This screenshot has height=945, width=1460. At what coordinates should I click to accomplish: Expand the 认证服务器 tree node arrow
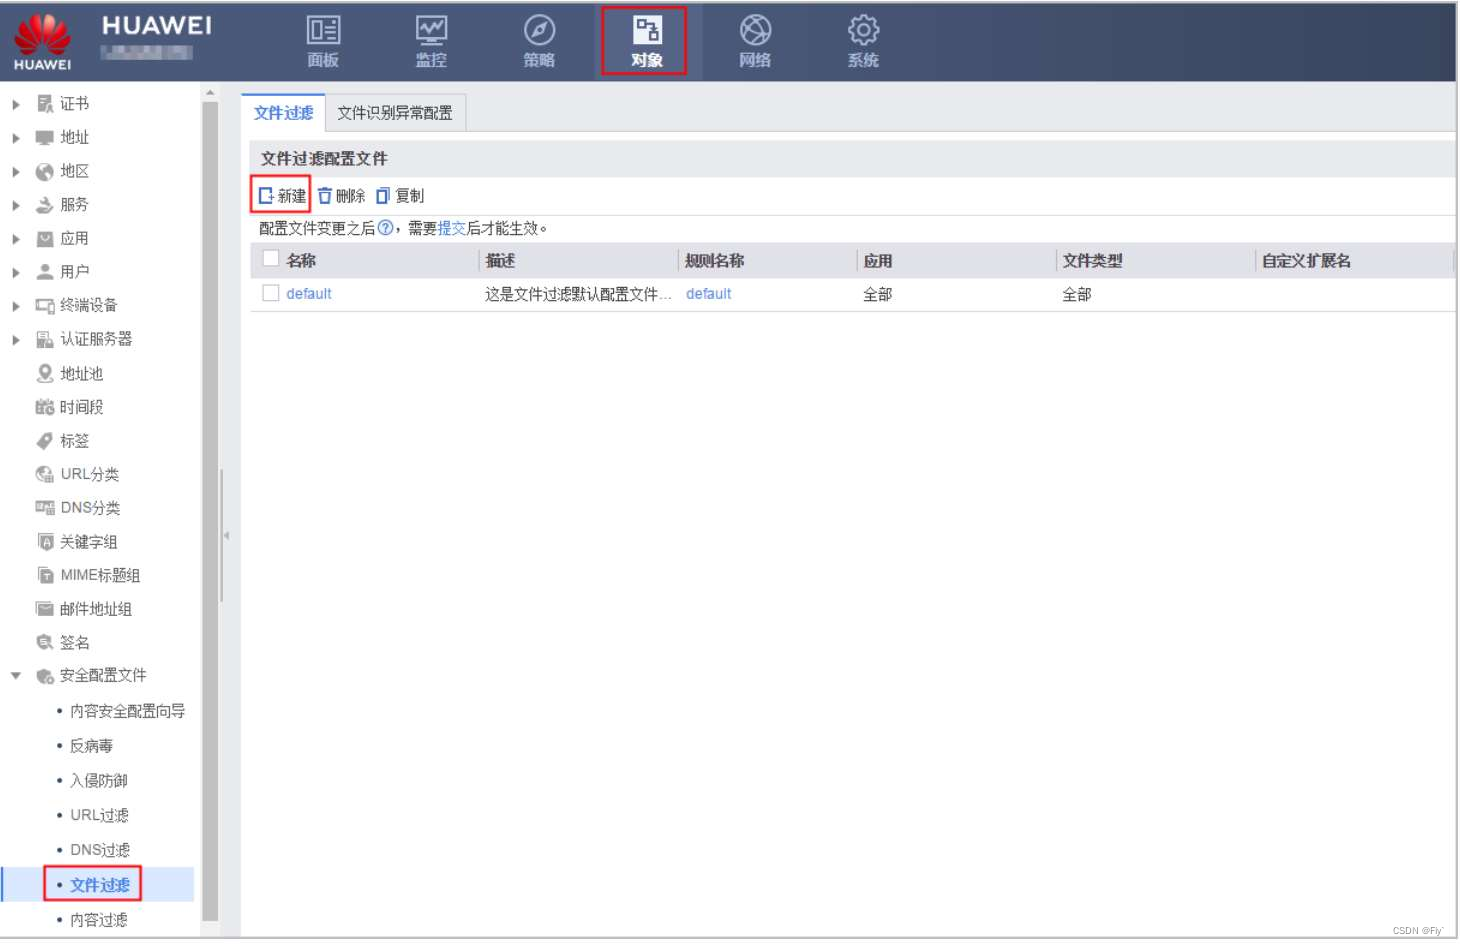coord(16,340)
